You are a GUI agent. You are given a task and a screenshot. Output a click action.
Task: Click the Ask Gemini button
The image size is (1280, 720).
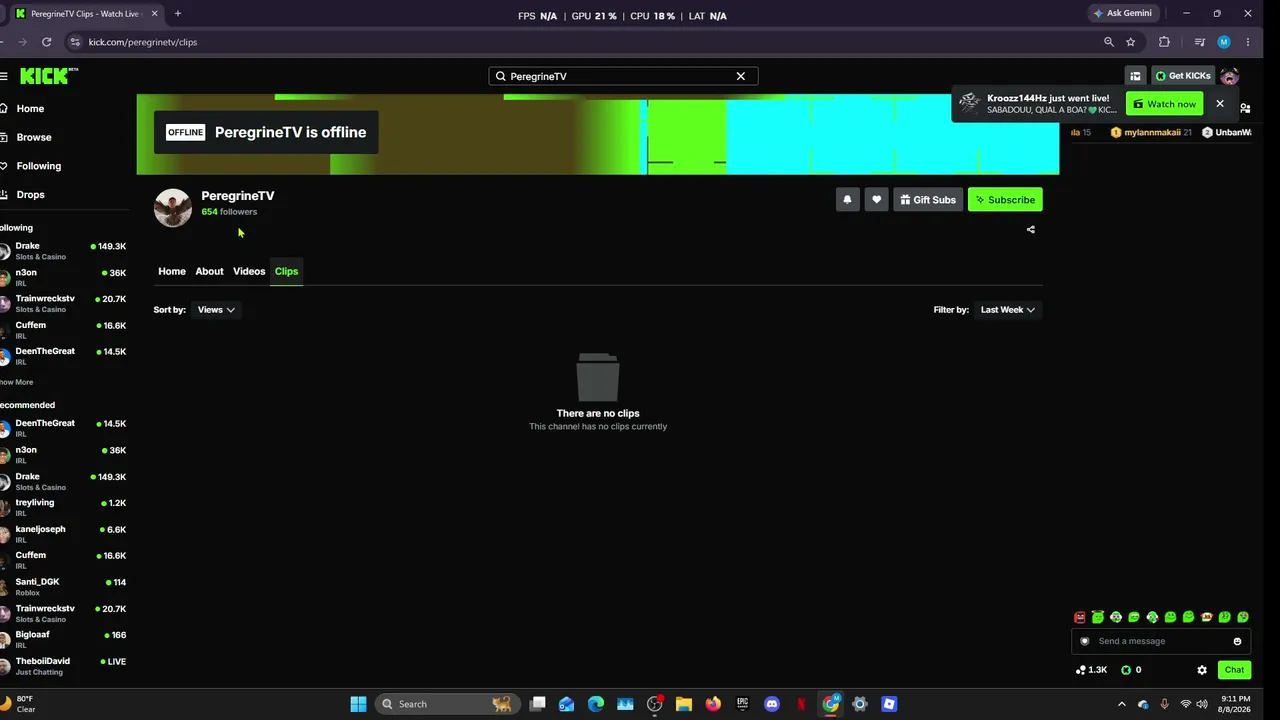[x=1122, y=13]
